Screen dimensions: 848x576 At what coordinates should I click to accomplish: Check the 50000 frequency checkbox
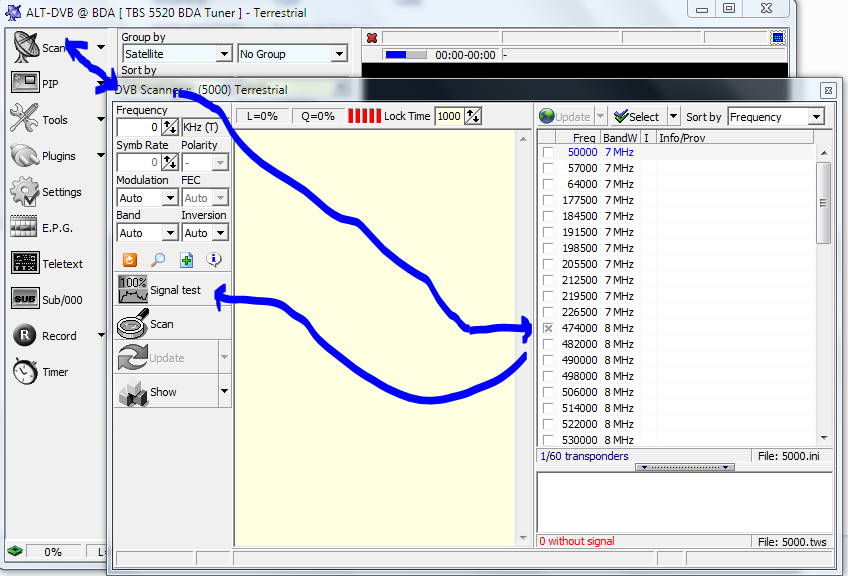pos(547,153)
